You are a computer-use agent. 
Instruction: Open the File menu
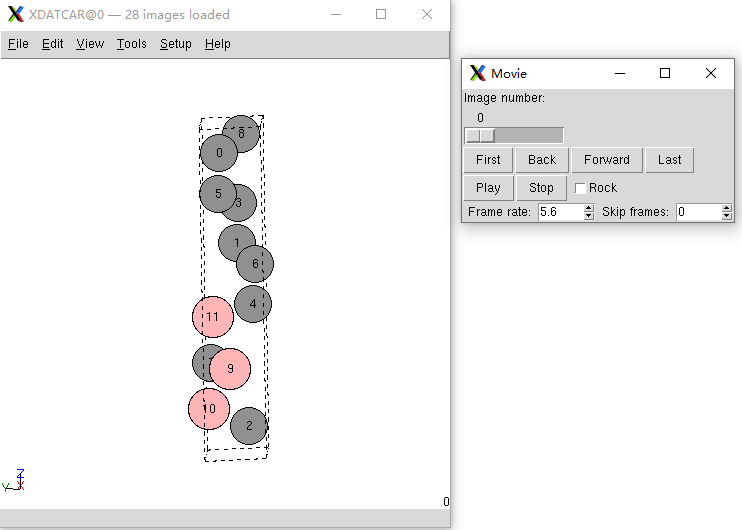(x=18, y=44)
